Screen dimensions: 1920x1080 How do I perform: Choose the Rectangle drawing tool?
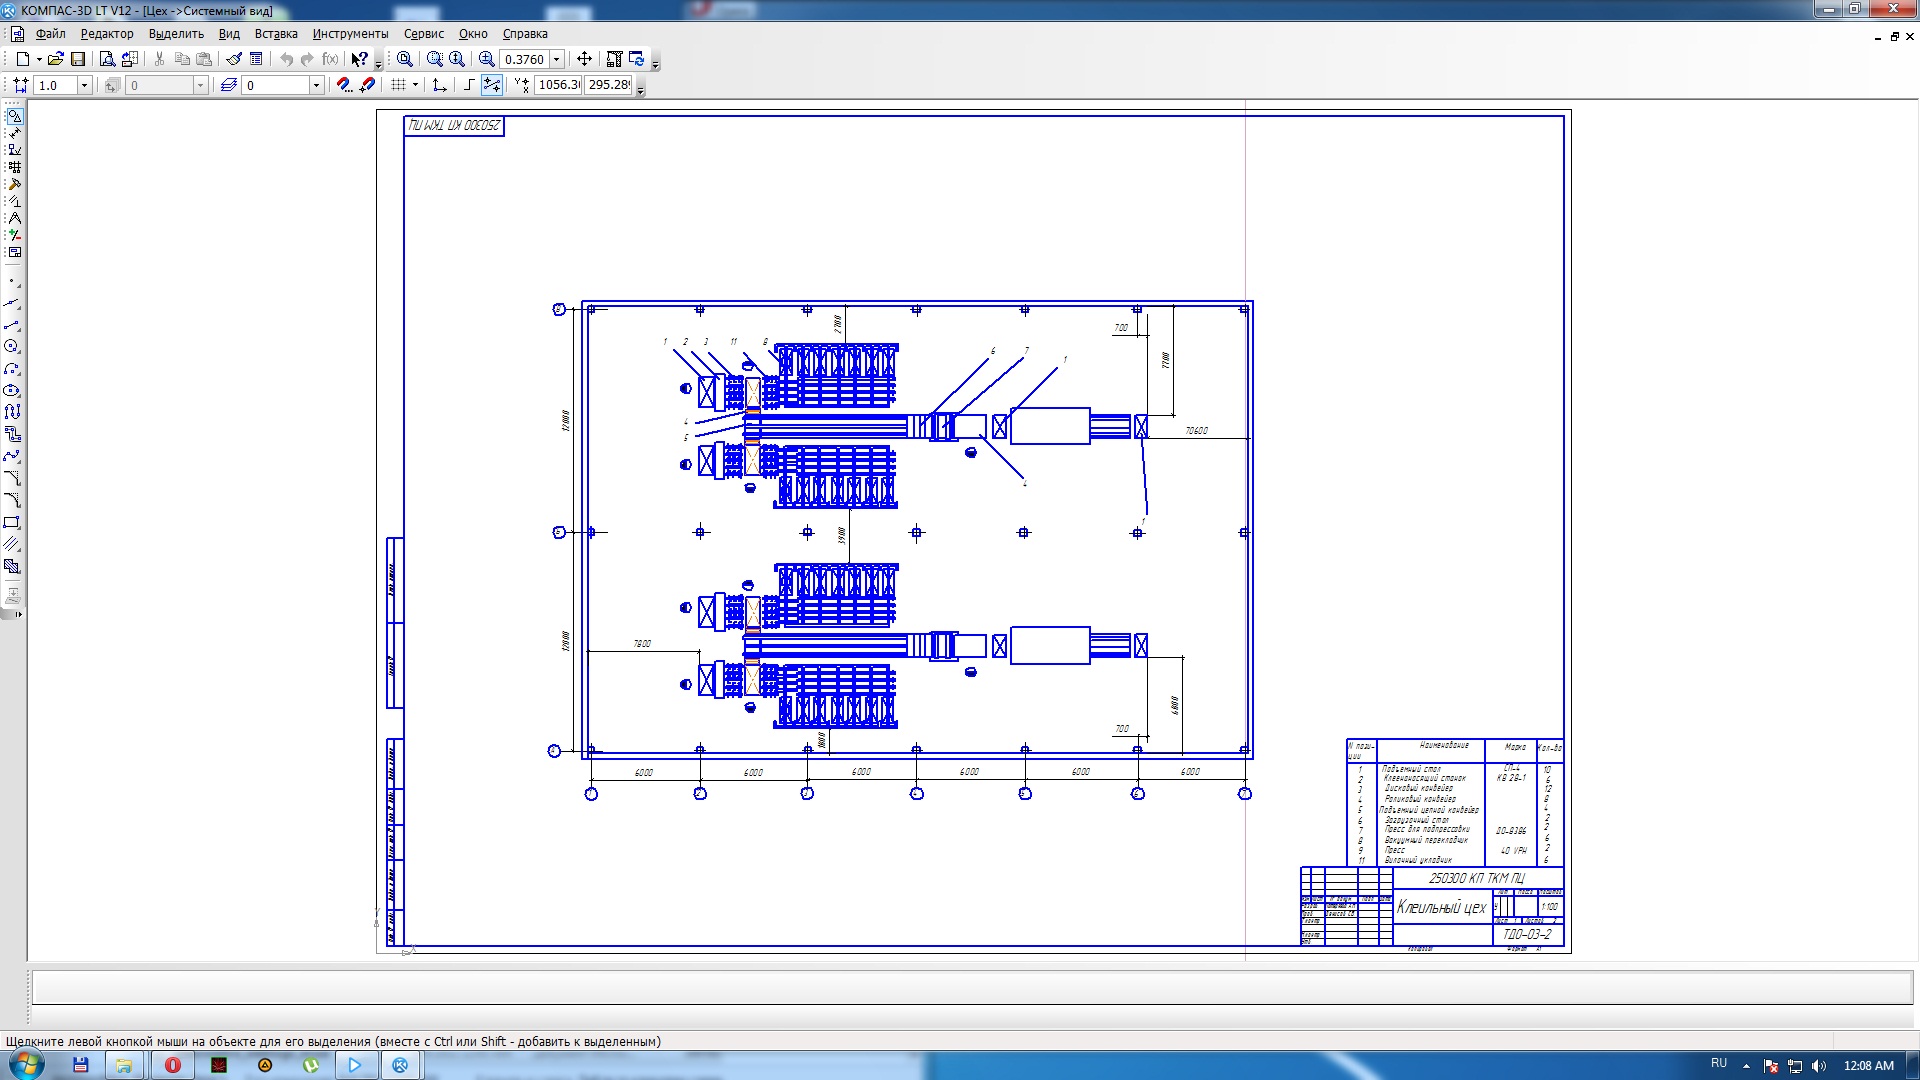point(12,522)
